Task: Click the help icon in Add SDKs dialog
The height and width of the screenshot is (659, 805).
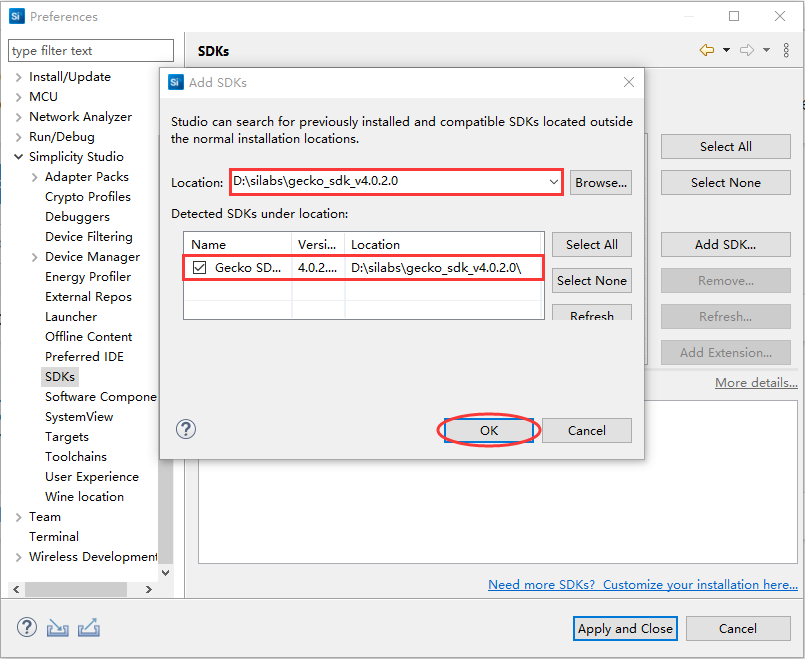Action: click(x=186, y=429)
